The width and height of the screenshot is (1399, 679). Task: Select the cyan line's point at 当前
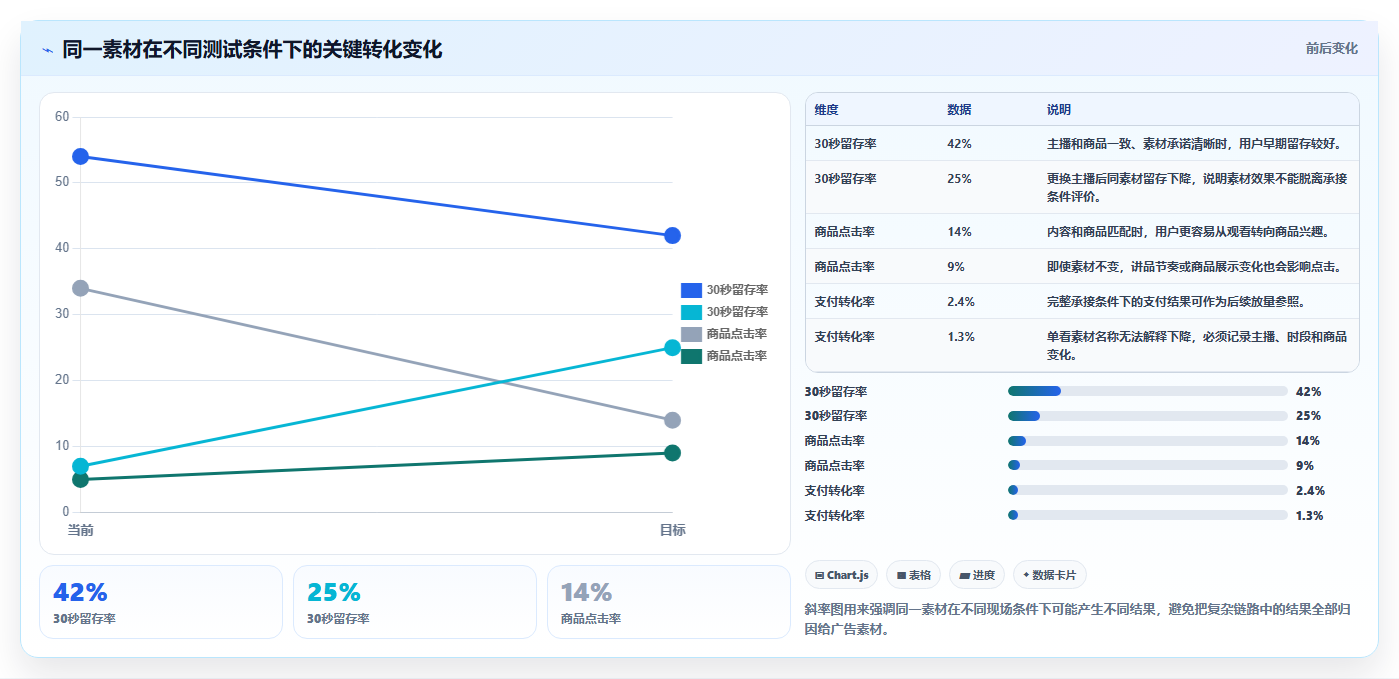pyautogui.click(x=81, y=466)
